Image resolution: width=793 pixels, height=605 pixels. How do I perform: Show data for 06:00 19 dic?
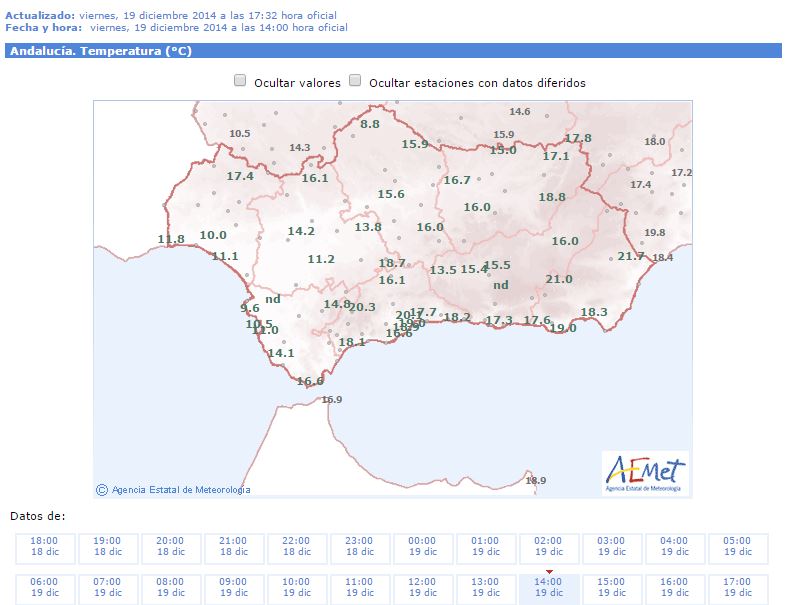pos(44,587)
